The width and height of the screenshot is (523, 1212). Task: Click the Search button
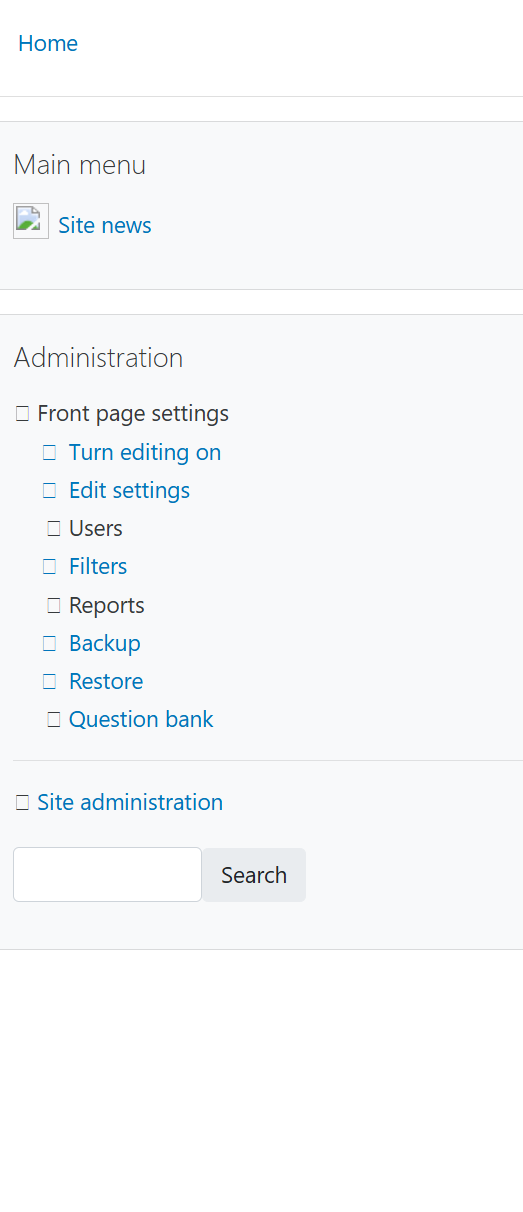[x=254, y=875]
